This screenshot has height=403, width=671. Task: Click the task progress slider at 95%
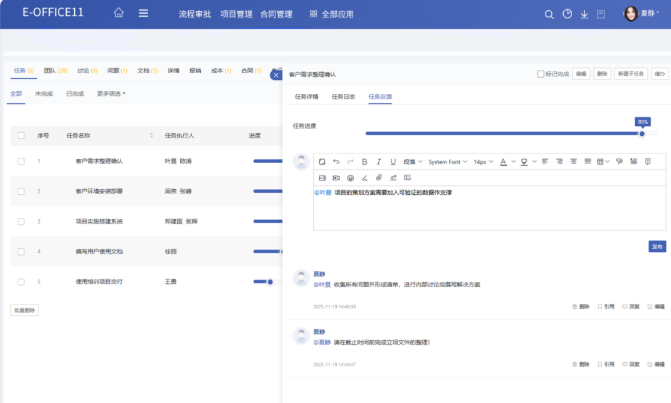click(642, 133)
